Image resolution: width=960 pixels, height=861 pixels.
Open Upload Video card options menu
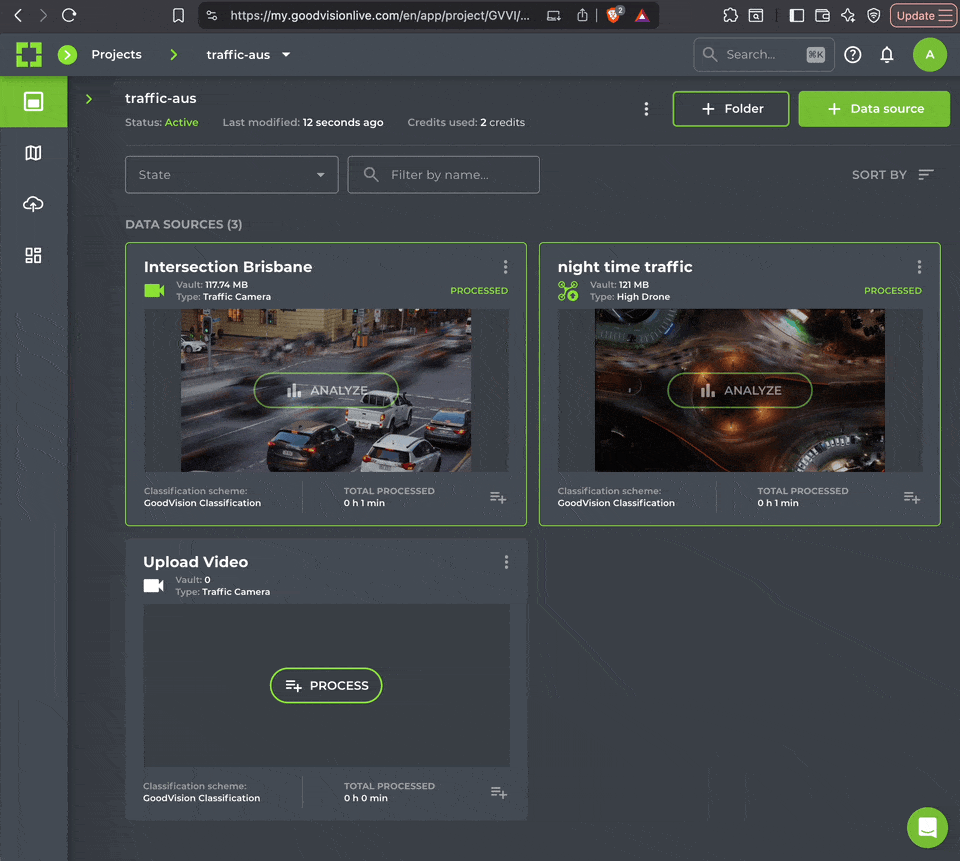click(x=506, y=562)
